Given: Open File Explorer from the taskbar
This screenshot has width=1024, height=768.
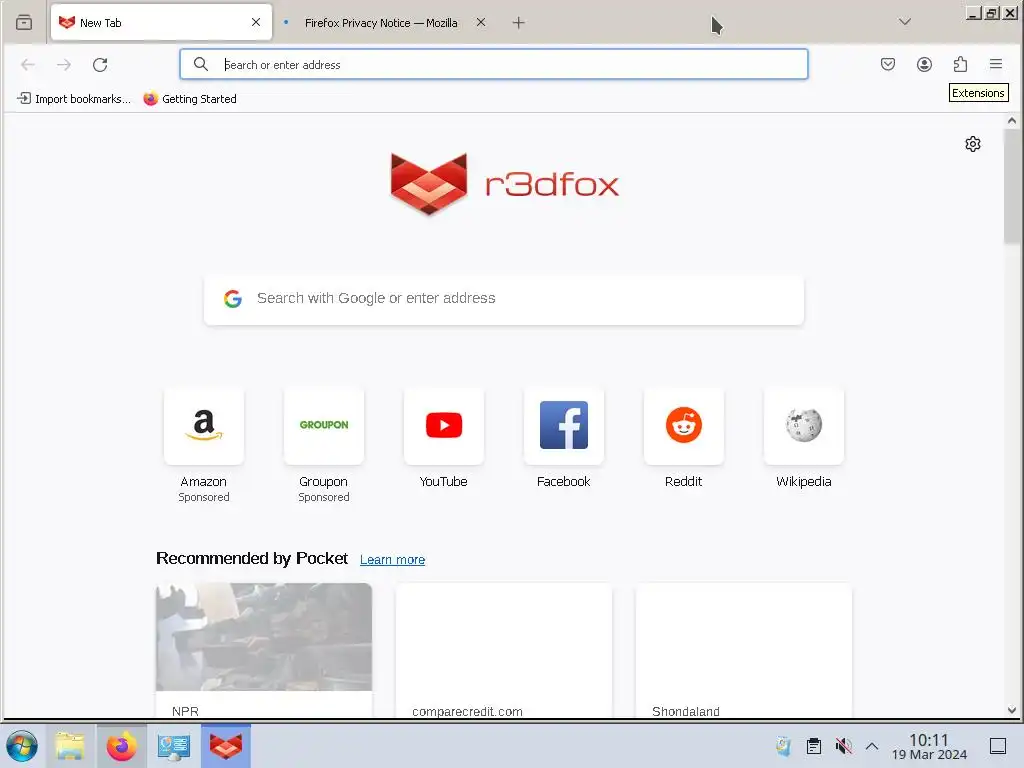Looking at the screenshot, I should click(x=70, y=746).
